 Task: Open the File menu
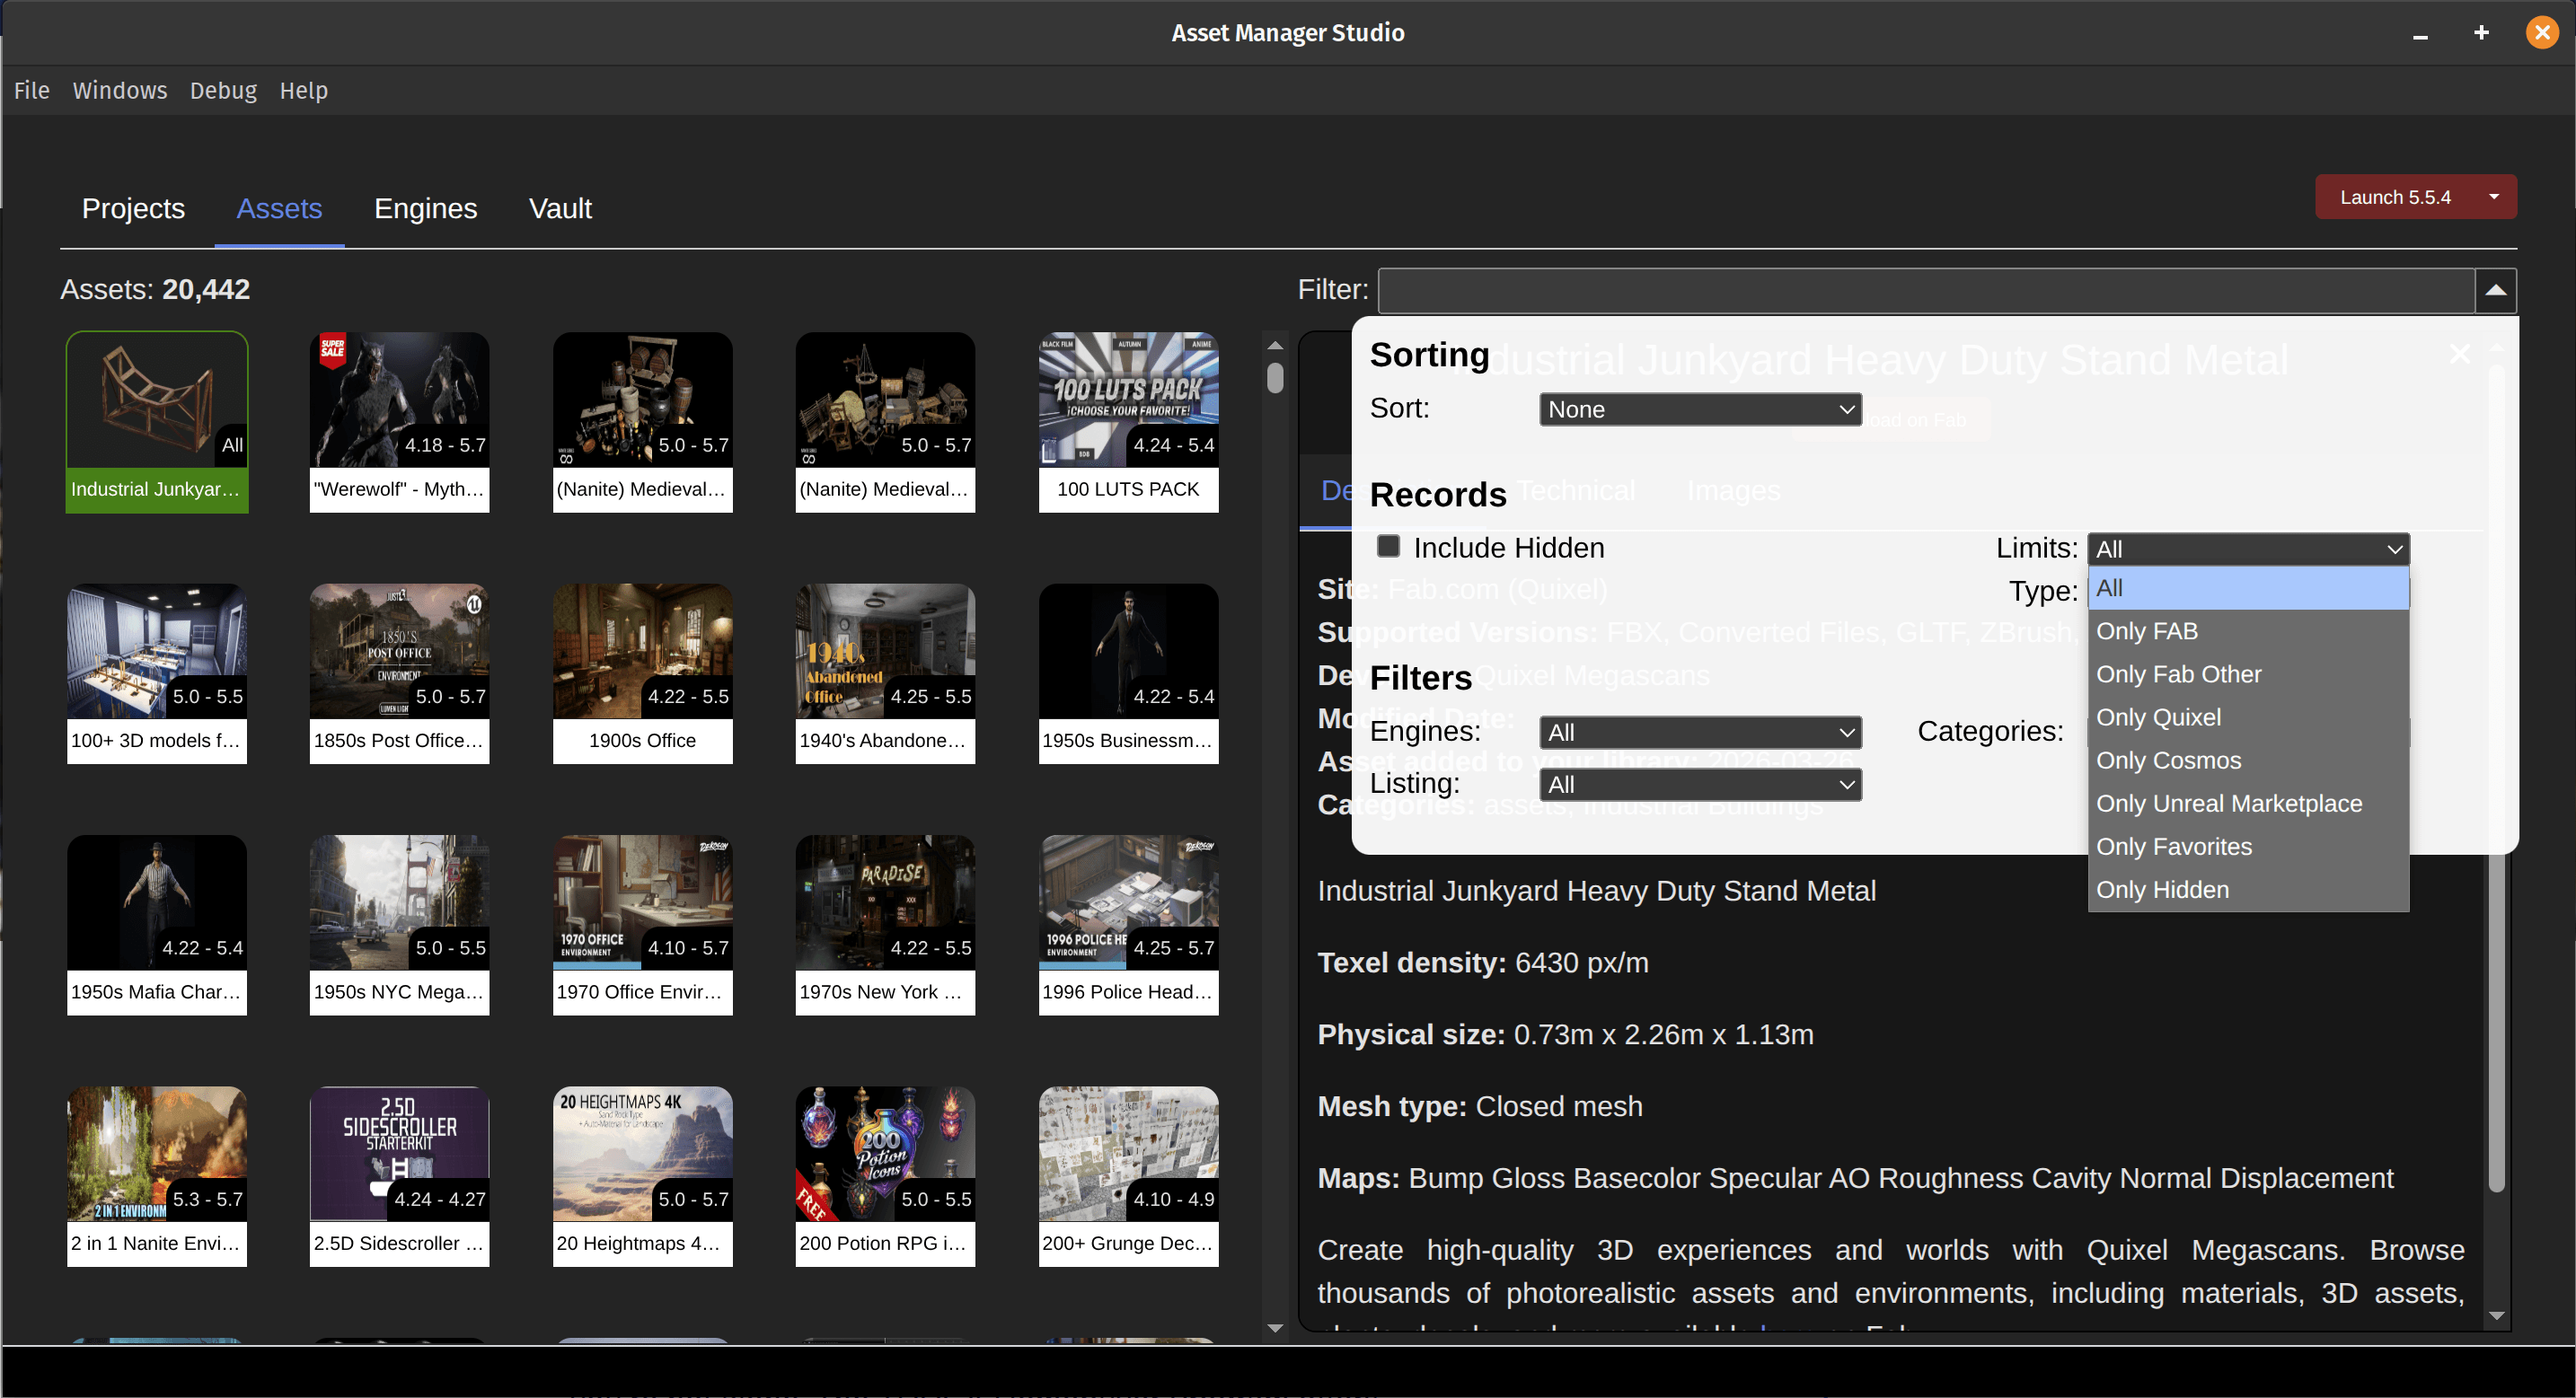tap(31, 91)
